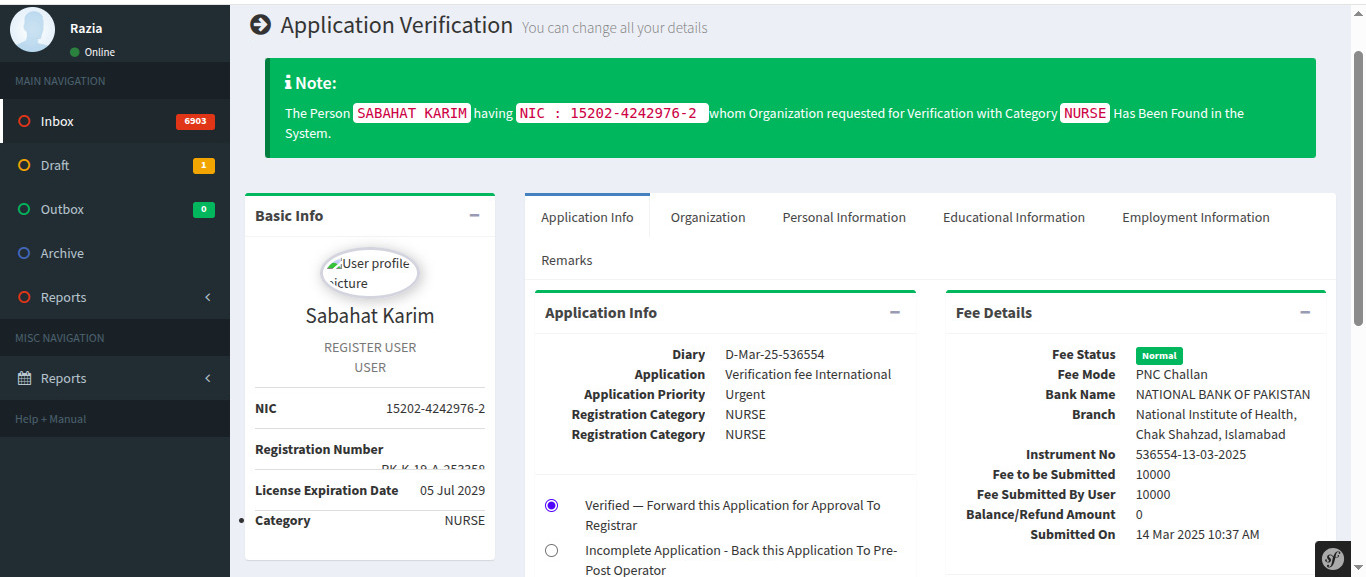This screenshot has height=577, width=1366.
Task: Click the diary number D-Mar-25-536554
Action: pyautogui.click(x=775, y=354)
